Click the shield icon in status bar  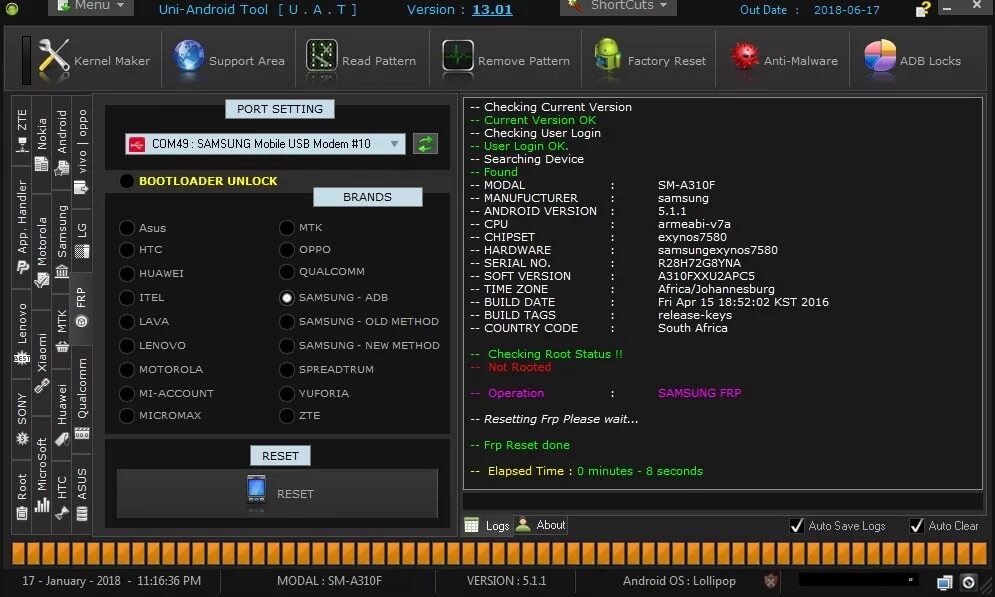[770, 581]
